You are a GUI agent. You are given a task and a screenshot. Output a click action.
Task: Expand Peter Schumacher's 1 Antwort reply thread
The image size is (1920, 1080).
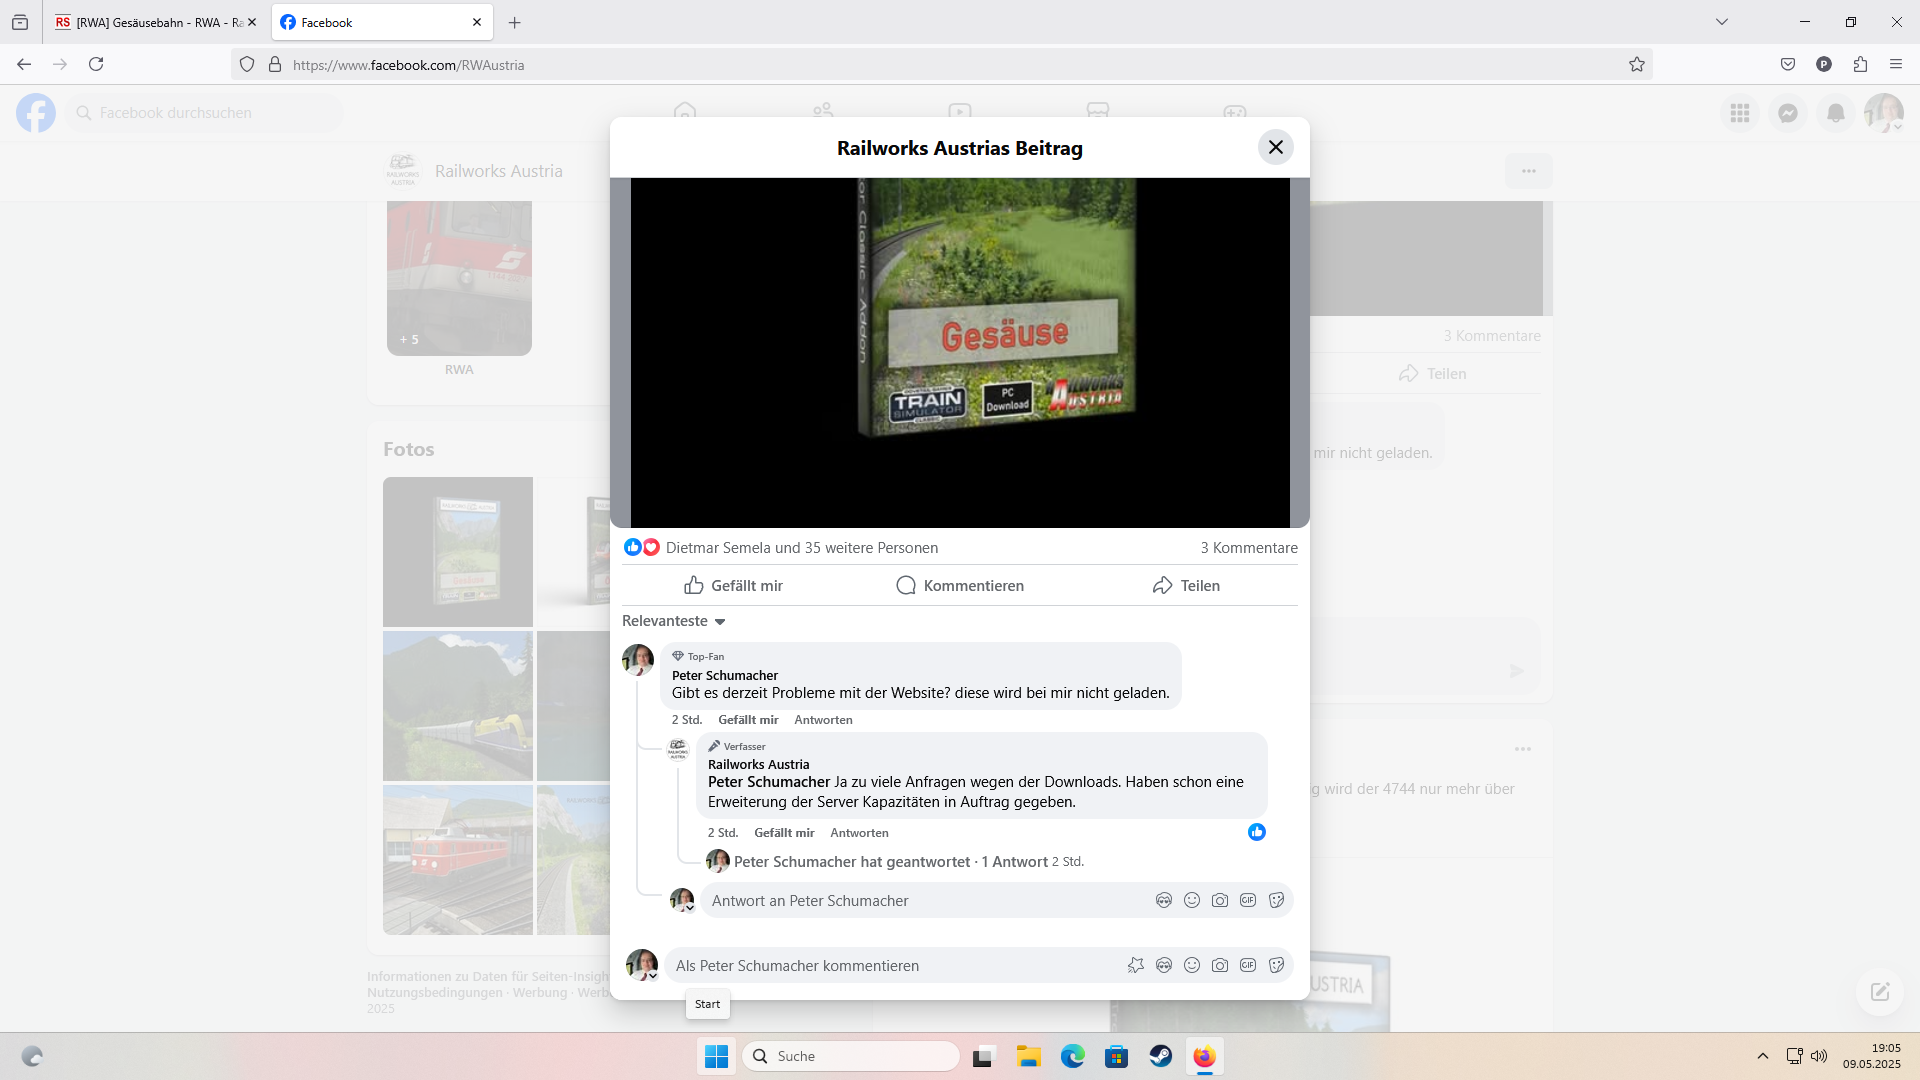point(890,862)
